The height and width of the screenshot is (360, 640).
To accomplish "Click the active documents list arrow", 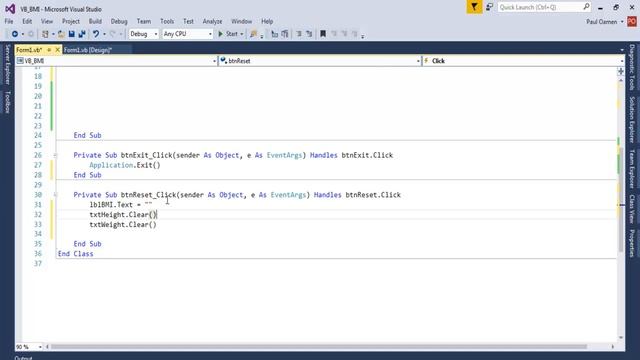I will point(622,50).
